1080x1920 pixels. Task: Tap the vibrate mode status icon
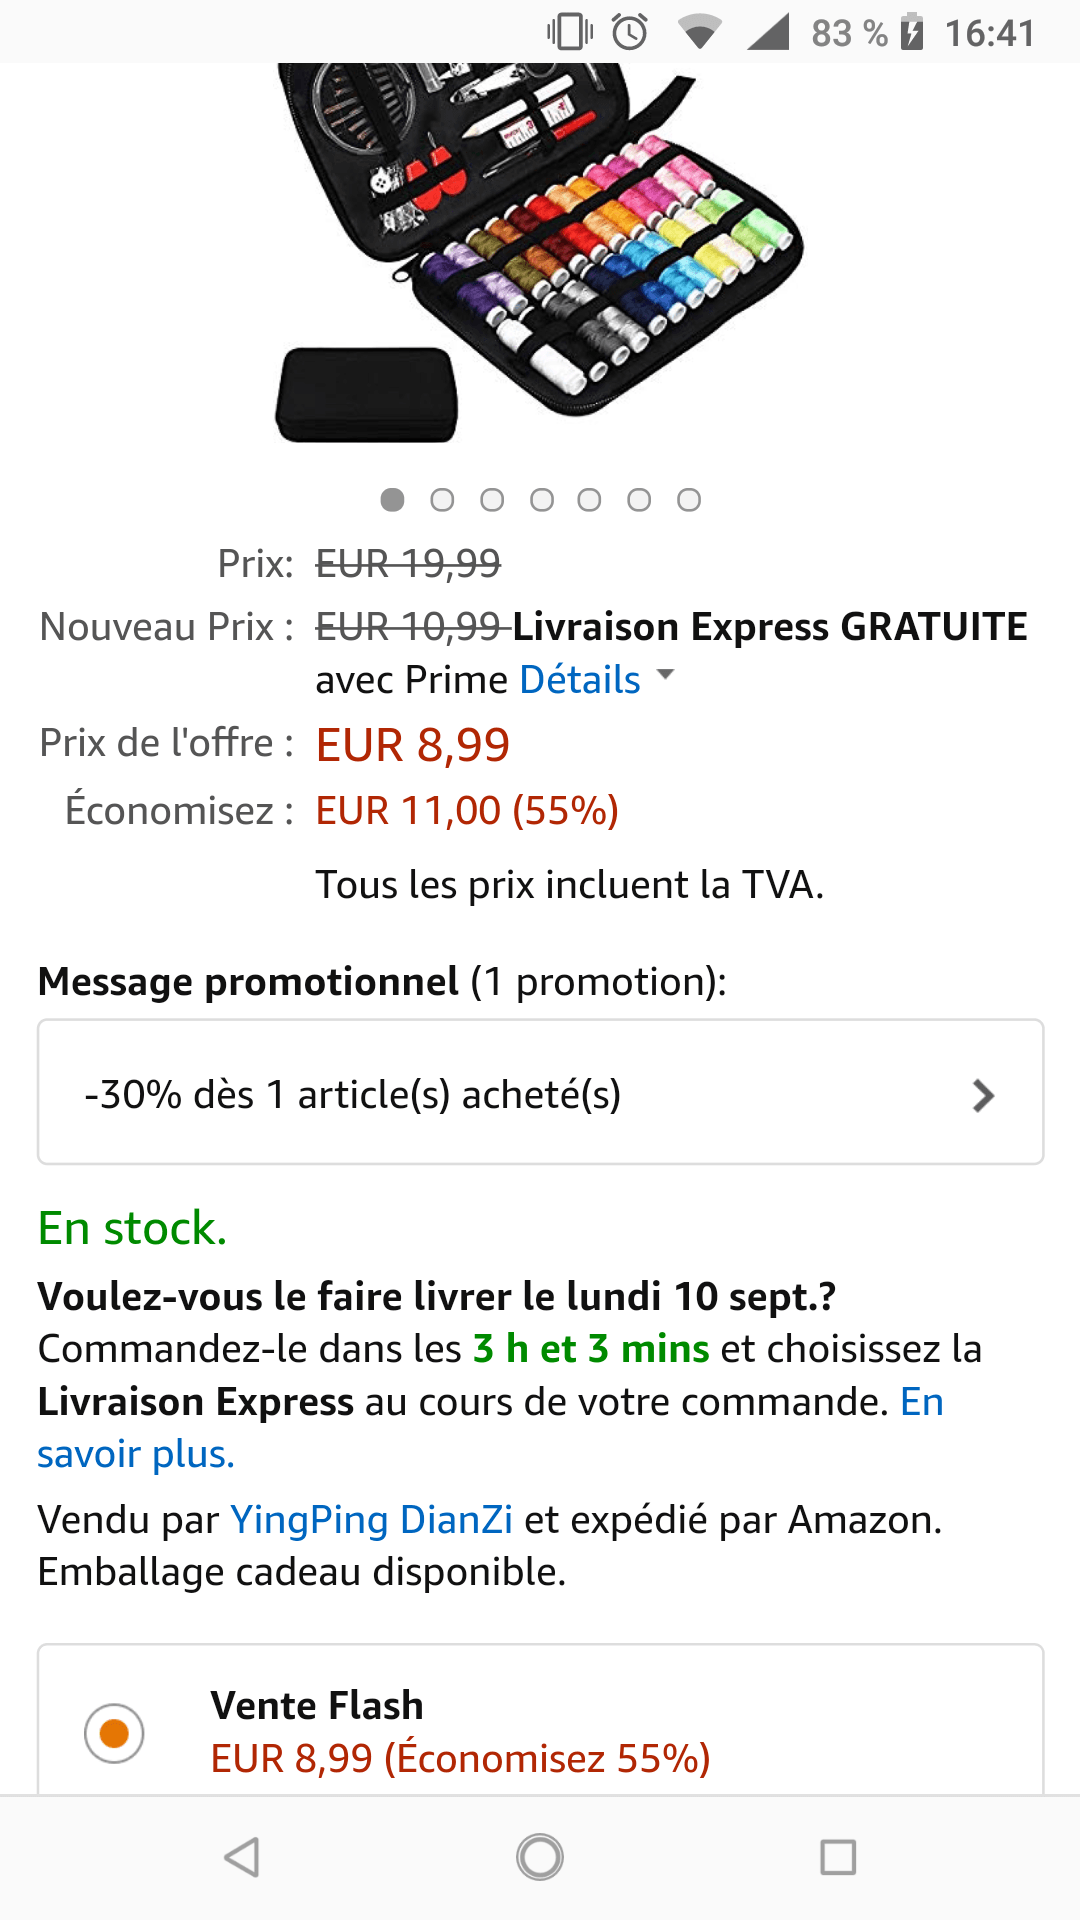pos(570,32)
